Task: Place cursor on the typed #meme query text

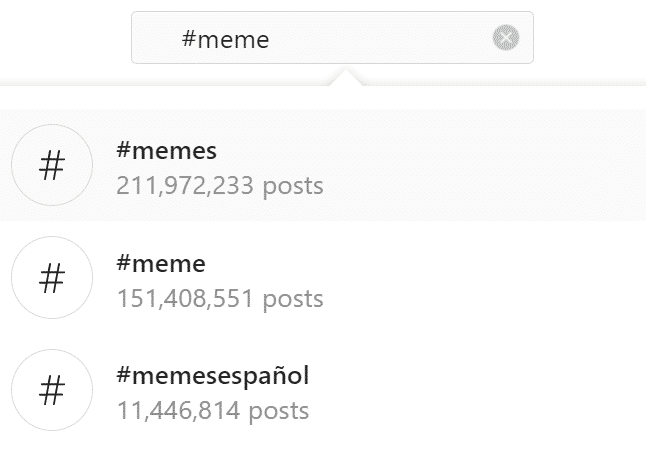Action: (226, 39)
